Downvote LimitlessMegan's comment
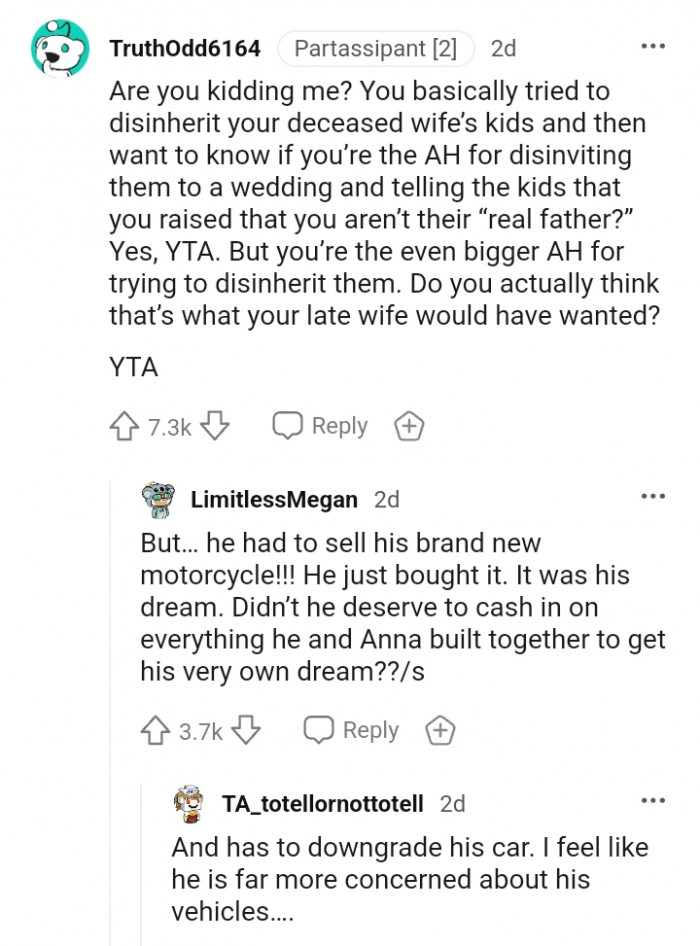 [x=247, y=731]
